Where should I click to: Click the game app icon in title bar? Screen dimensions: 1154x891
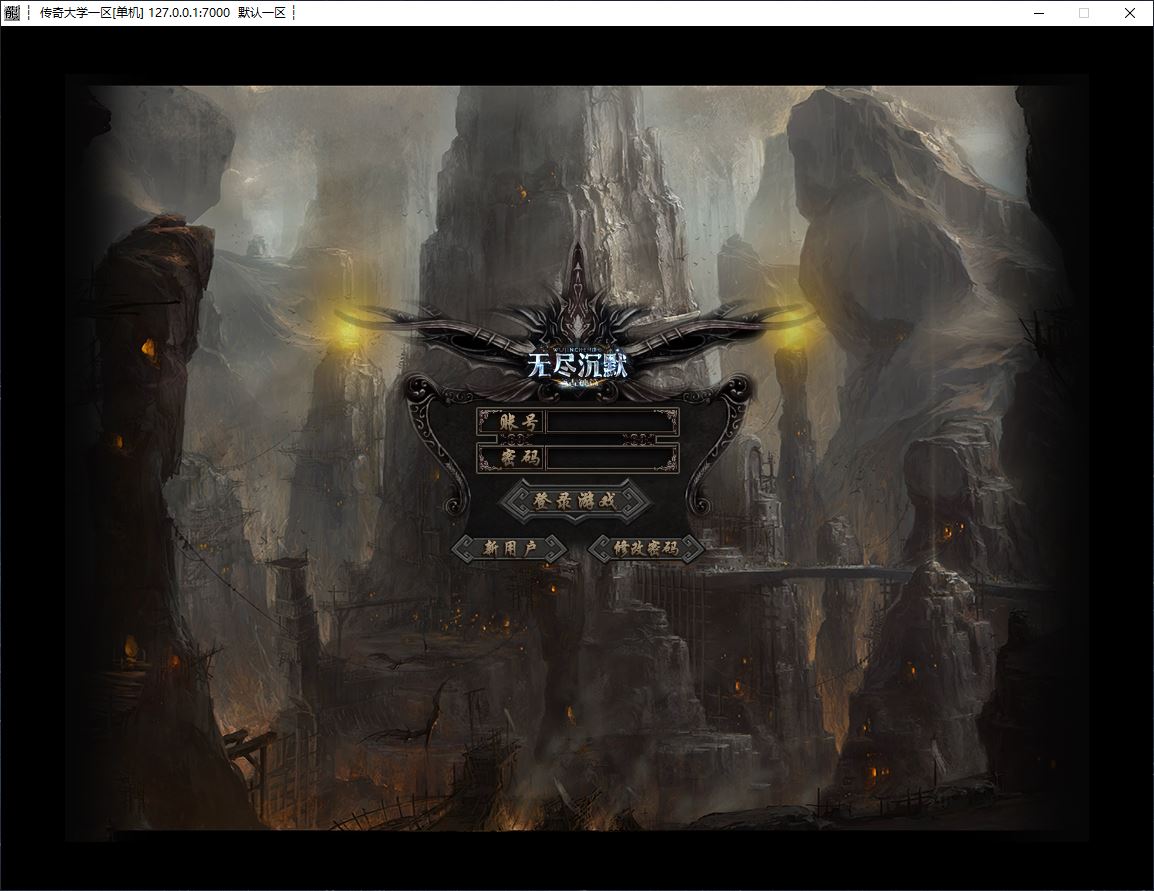(x=11, y=13)
